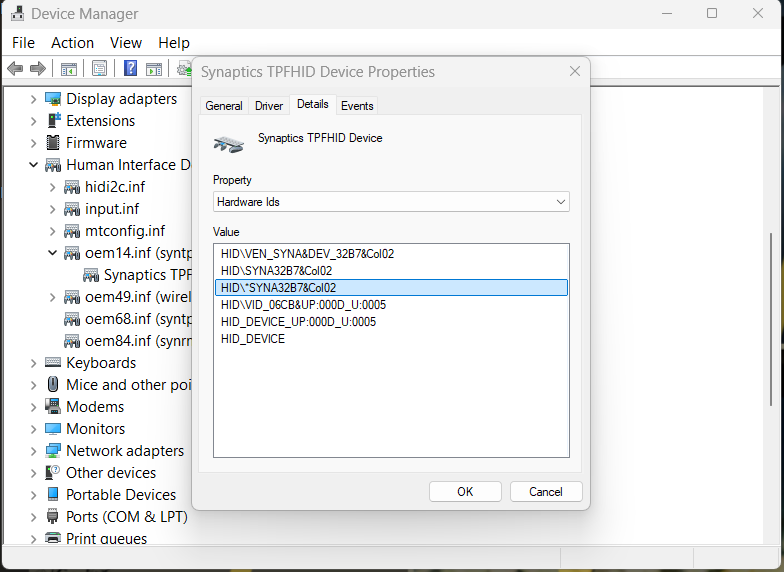Screen dimensions: 784x572
Task: Maximize the Device Manager window
Action: click(x=712, y=14)
